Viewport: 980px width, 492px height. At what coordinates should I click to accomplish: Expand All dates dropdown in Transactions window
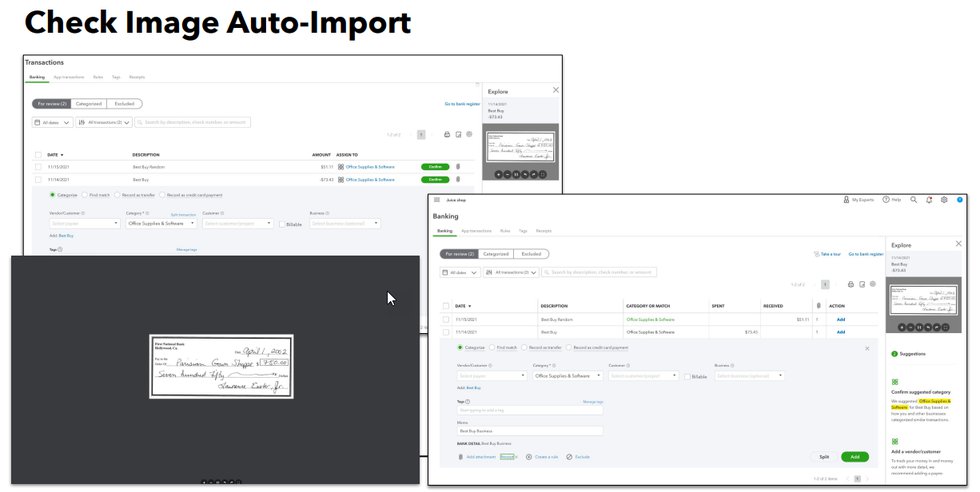52,122
